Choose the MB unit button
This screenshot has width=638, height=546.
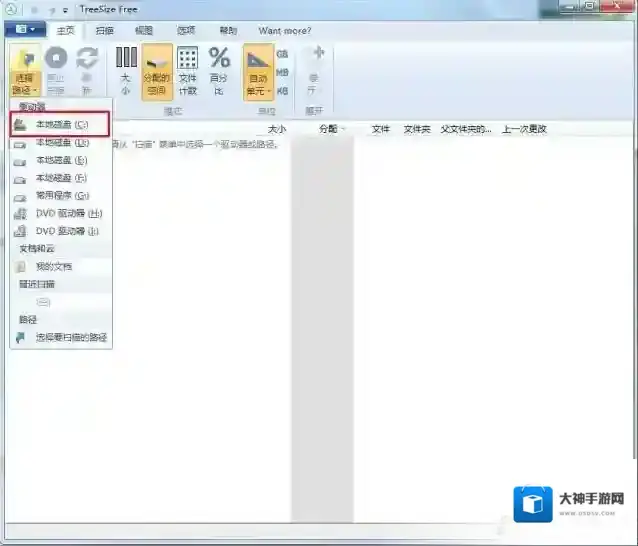click(x=282, y=72)
